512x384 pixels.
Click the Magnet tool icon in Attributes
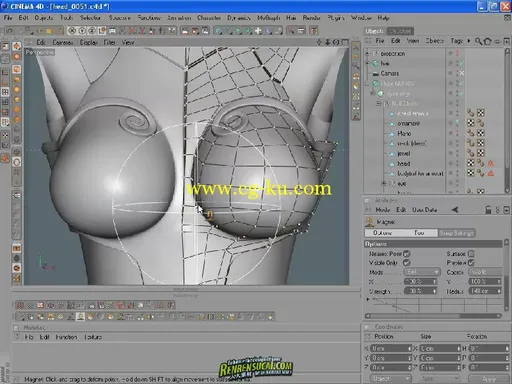(x=369, y=222)
